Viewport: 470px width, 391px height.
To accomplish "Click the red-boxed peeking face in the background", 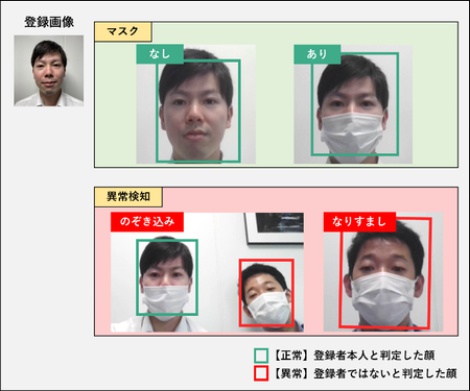I will tap(266, 293).
